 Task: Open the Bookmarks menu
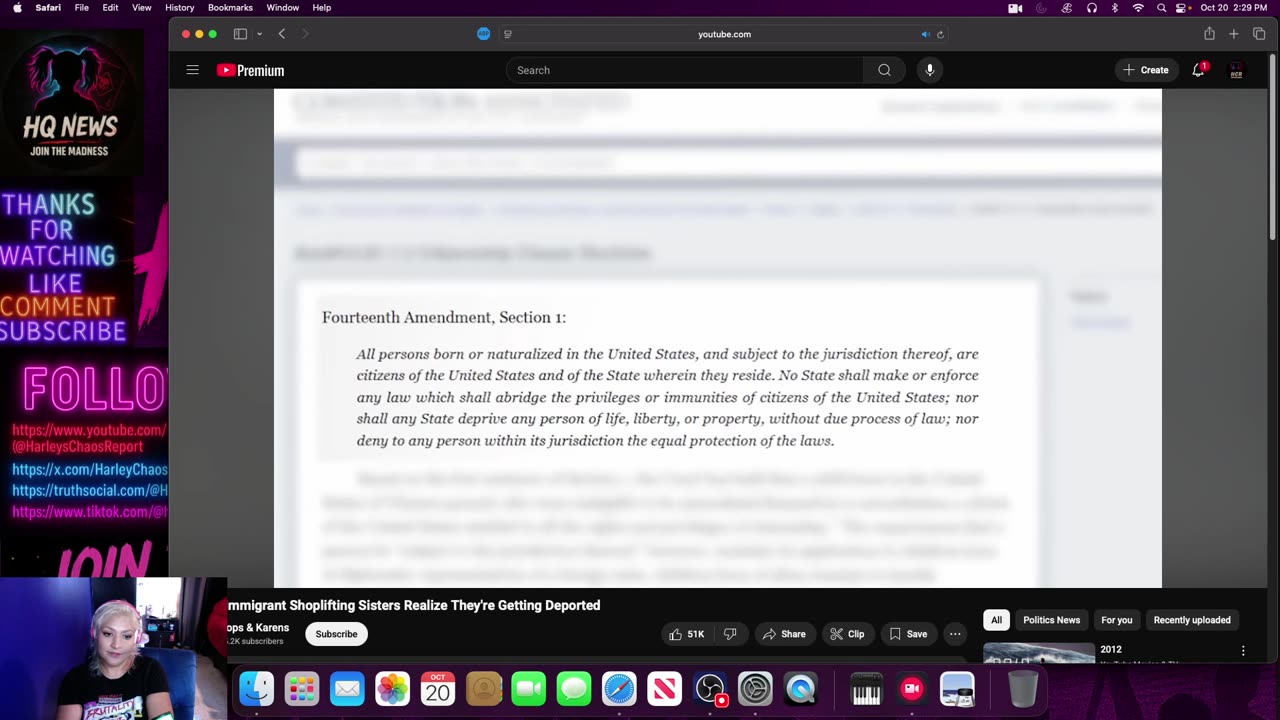230,8
